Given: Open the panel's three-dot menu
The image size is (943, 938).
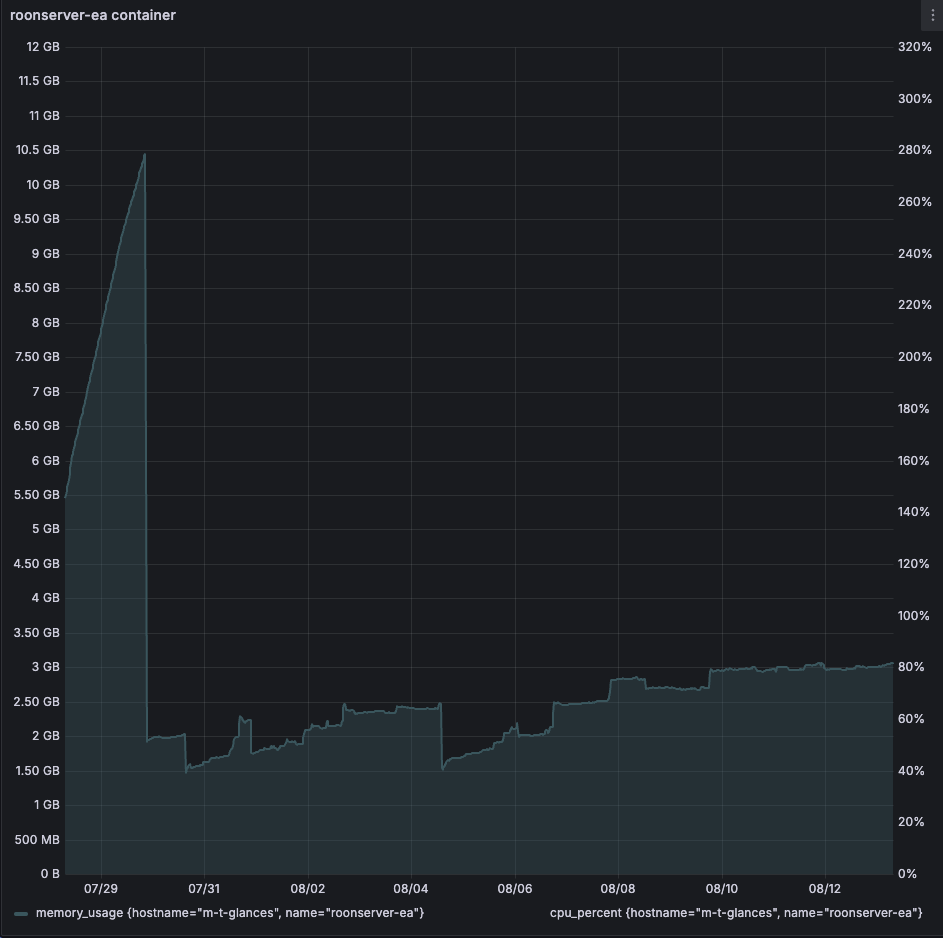Looking at the screenshot, I should point(932,15).
